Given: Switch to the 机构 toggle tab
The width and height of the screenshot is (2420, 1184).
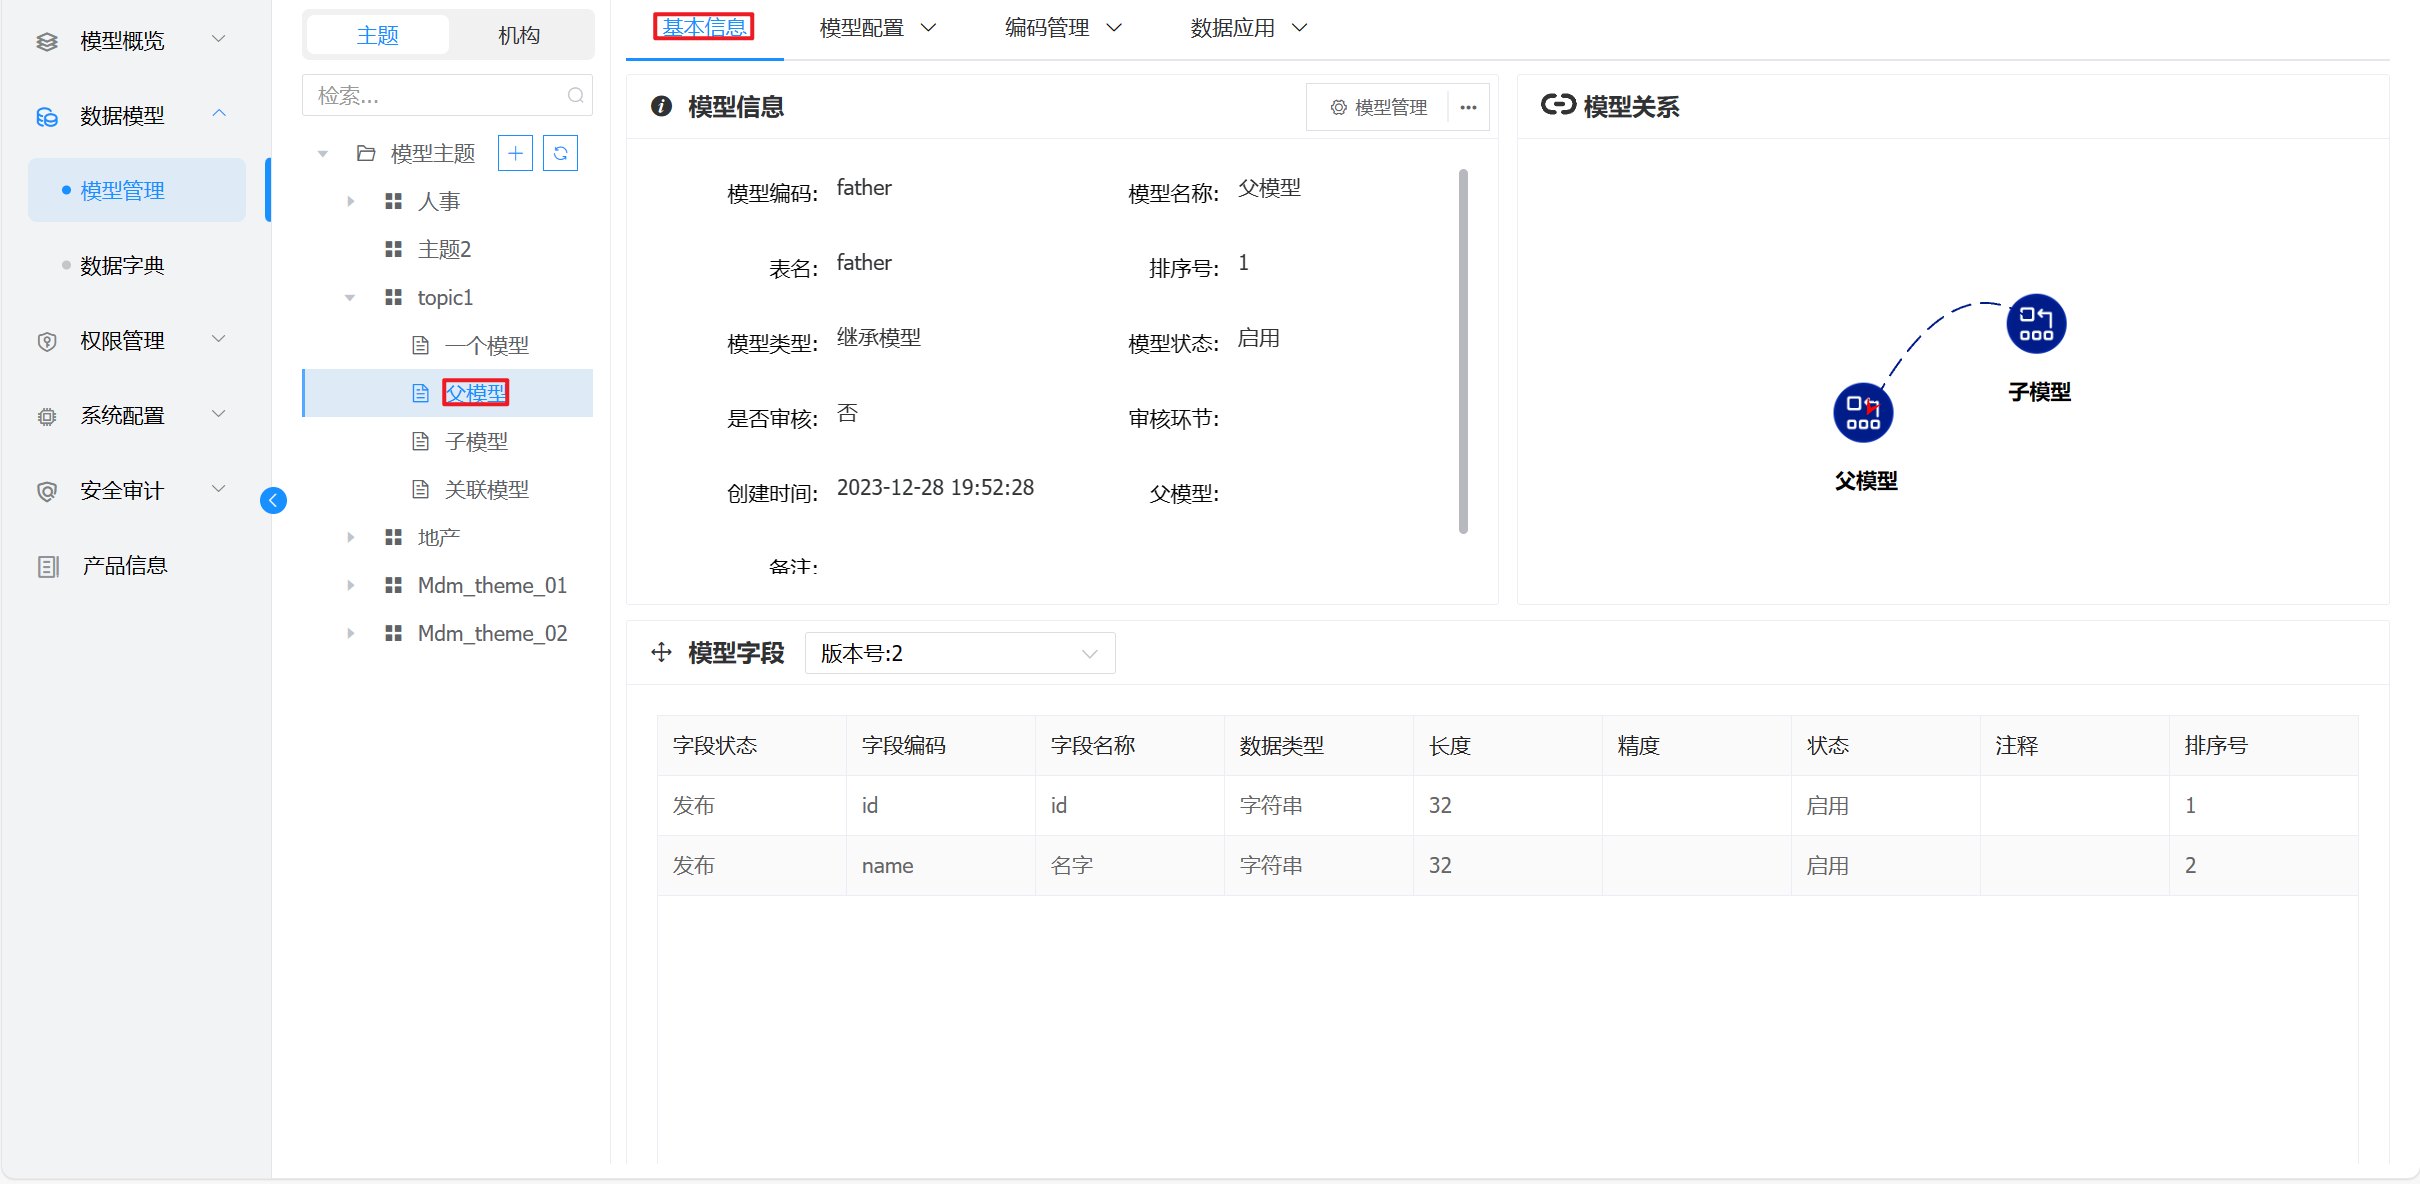Looking at the screenshot, I should pyautogui.click(x=519, y=35).
